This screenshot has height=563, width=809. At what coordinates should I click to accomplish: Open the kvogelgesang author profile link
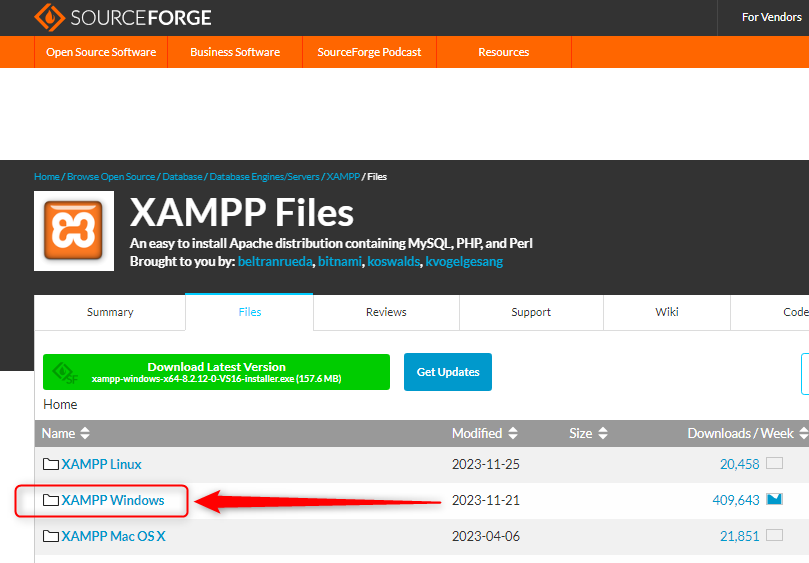coord(464,262)
